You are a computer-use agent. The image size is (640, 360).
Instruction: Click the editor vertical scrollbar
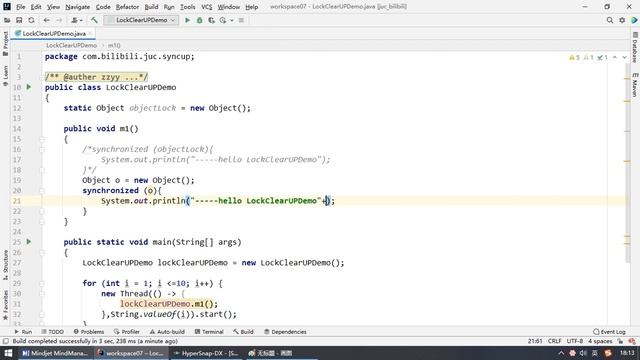coord(627,163)
